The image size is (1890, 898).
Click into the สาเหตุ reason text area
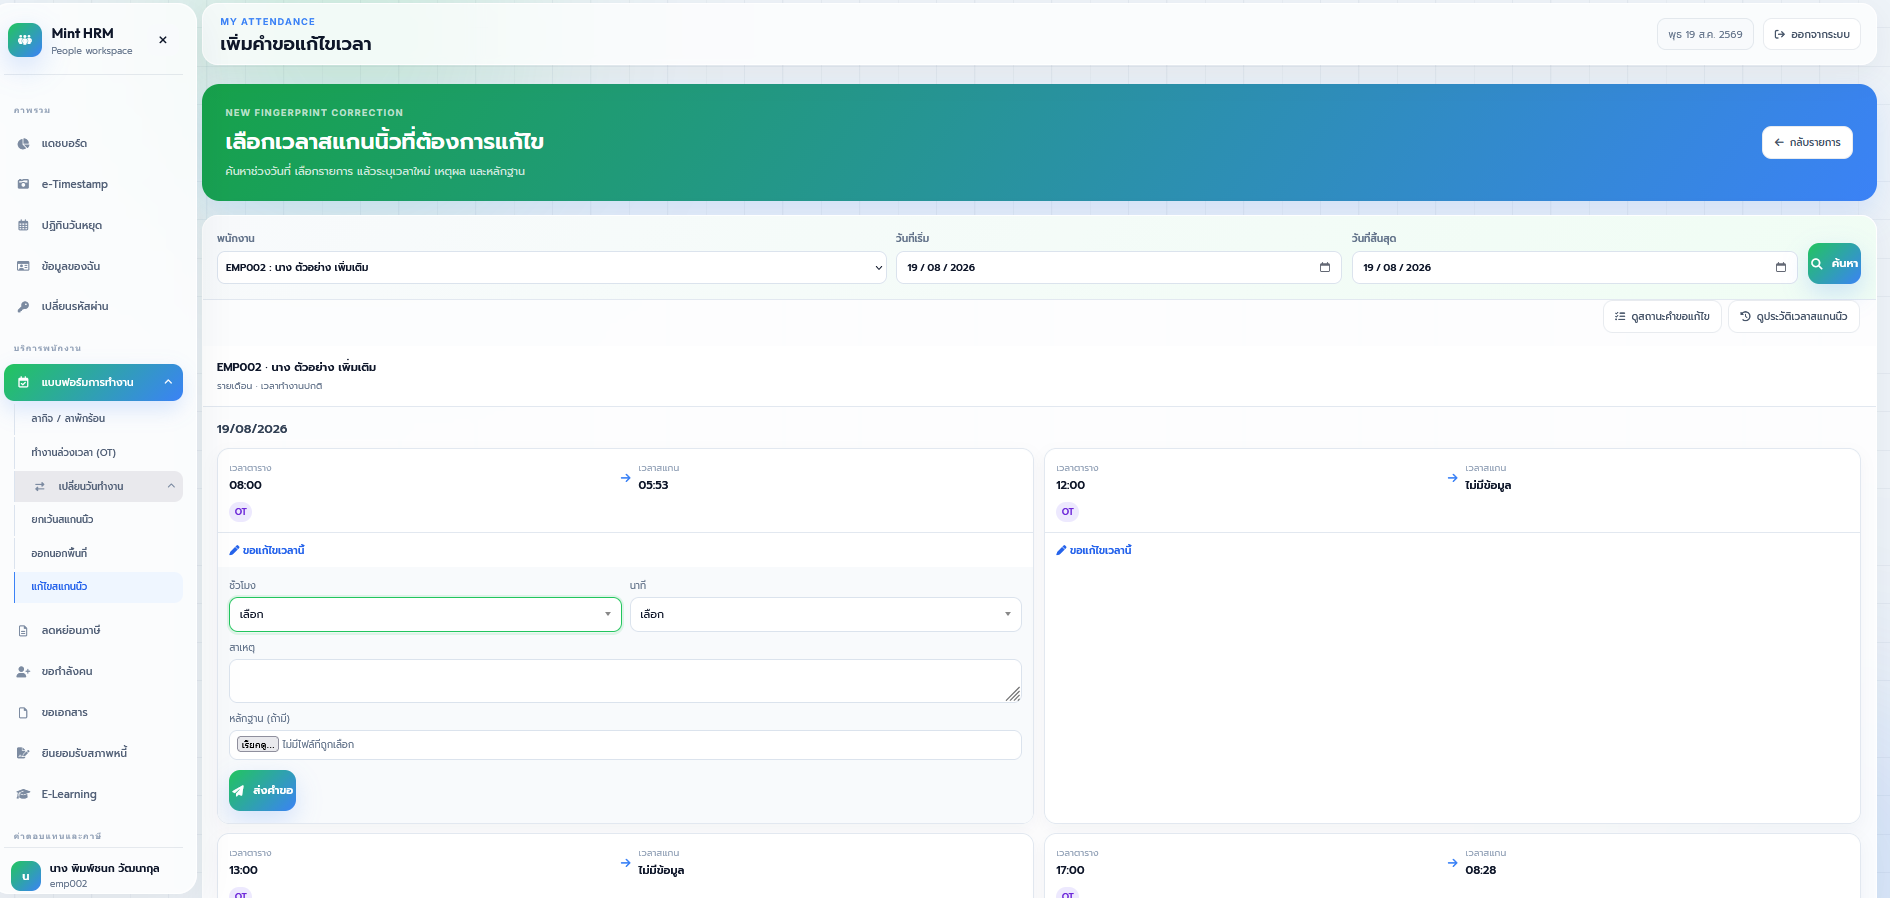625,681
